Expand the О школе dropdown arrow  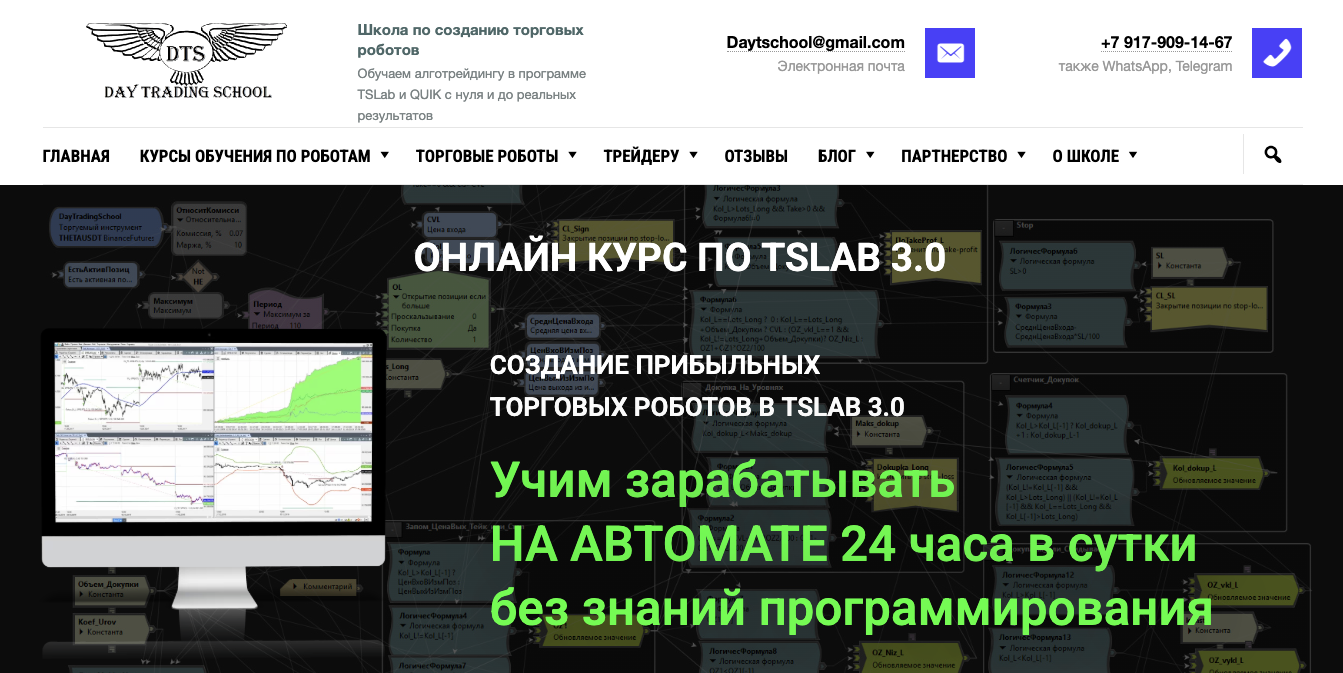1133,155
